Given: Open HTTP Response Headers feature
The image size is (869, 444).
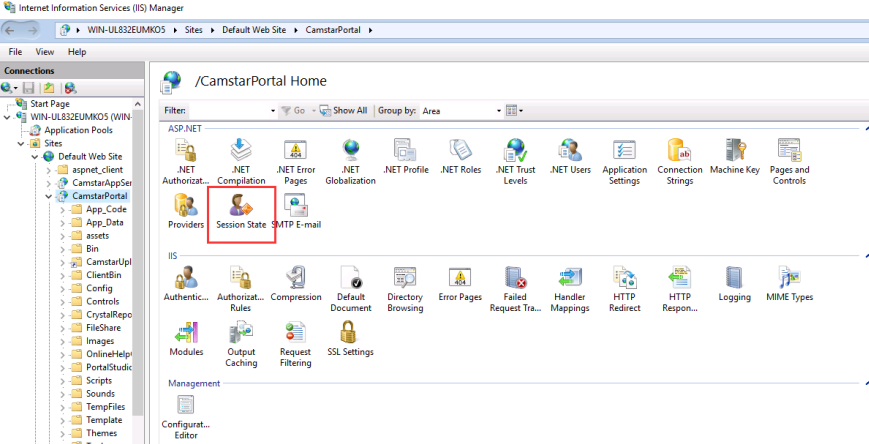Looking at the screenshot, I should coord(679,288).
